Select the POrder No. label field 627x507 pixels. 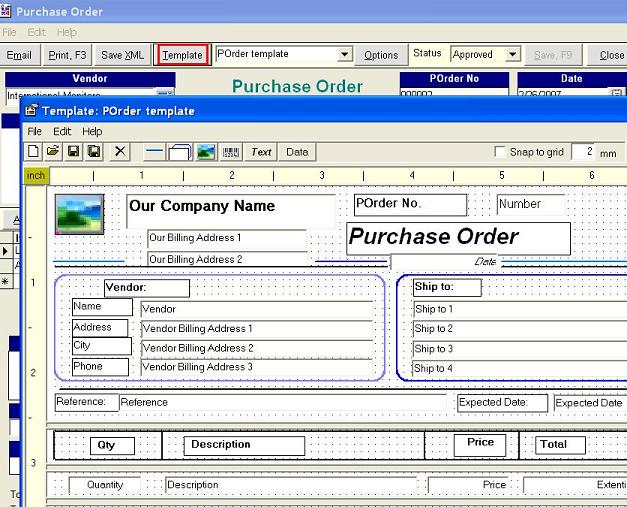410,205
